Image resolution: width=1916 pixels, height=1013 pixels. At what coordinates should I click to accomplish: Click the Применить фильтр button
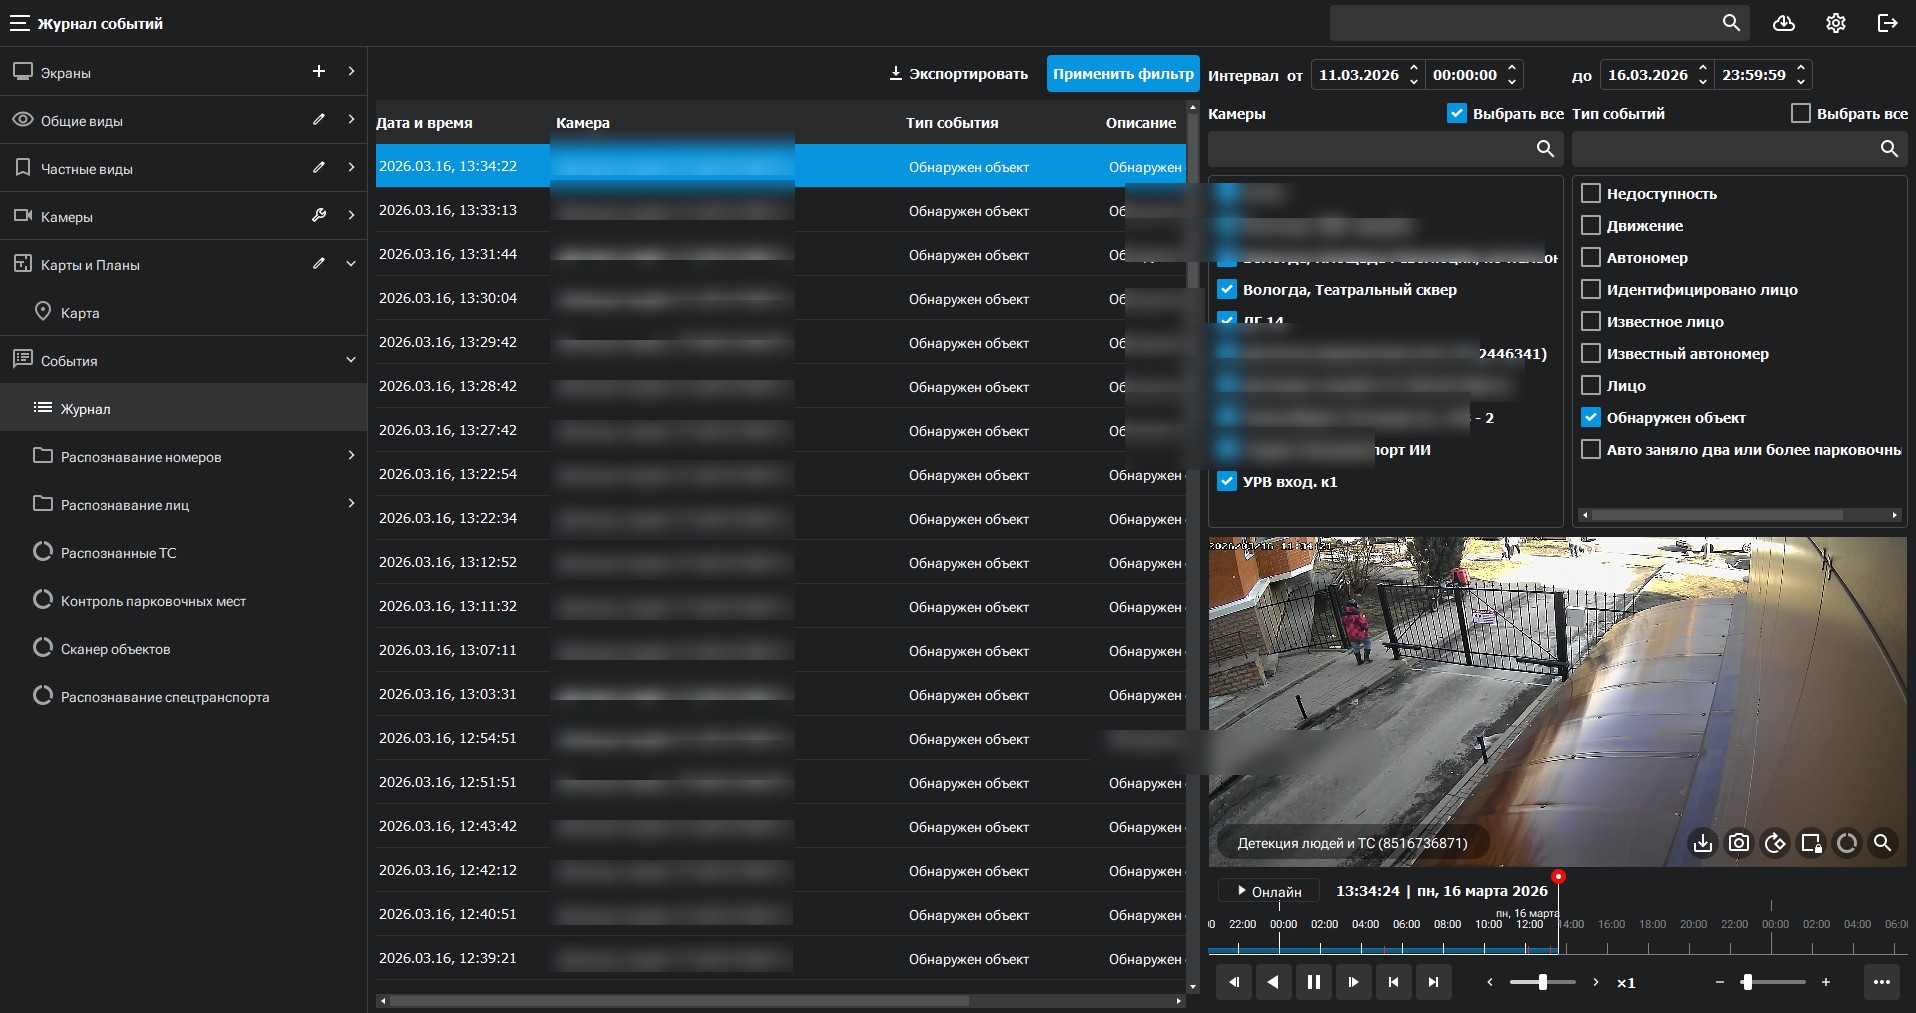1122,74
